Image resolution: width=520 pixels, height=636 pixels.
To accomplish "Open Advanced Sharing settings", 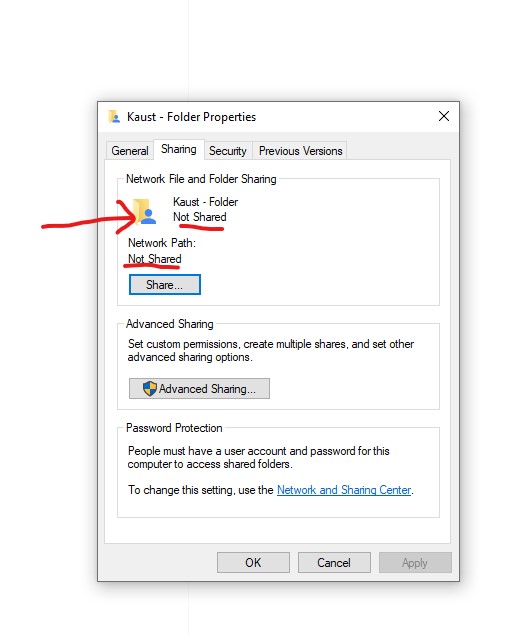I will (199, 389).
